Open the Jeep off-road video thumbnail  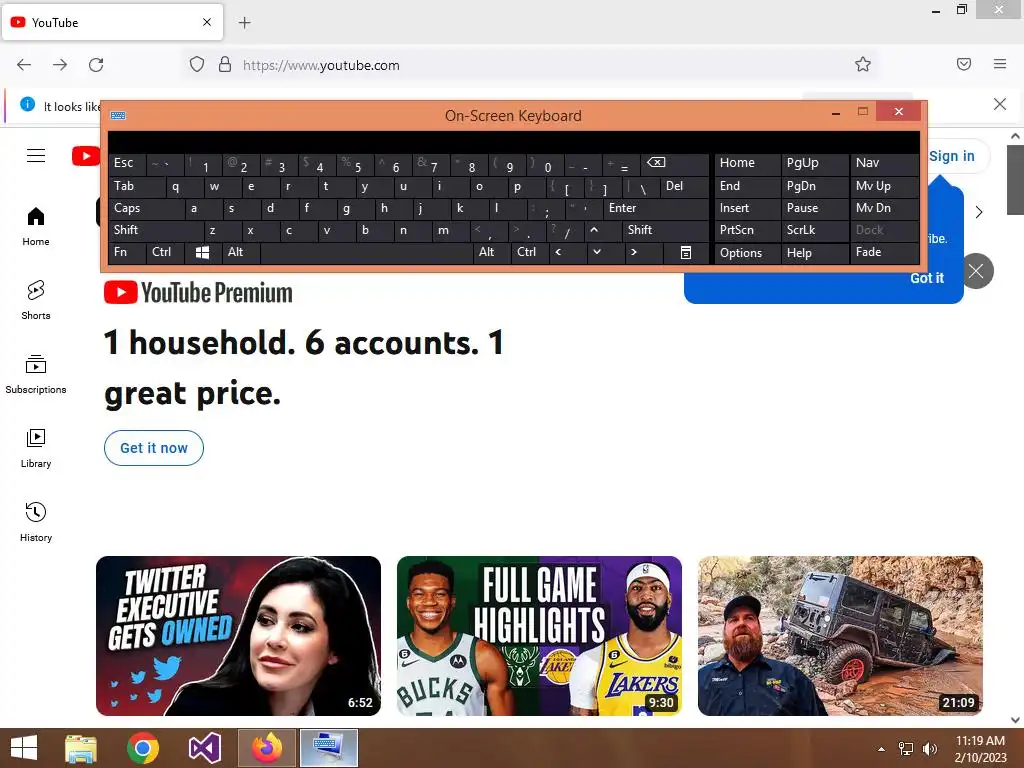[x=840, y=636]
